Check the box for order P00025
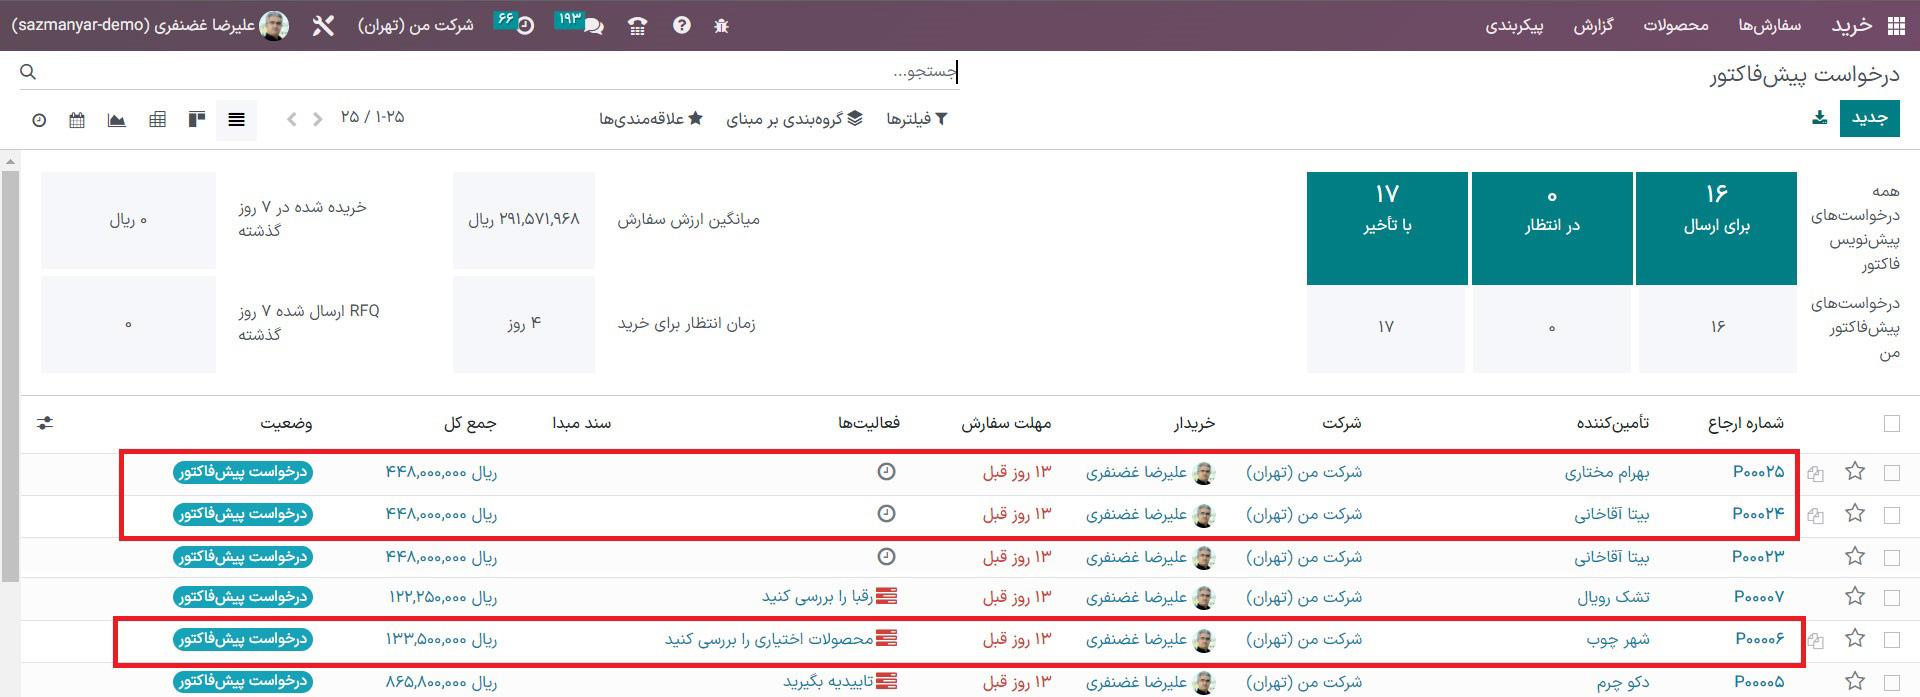Screen dimensions: 1920x697 pos(1891,472)
